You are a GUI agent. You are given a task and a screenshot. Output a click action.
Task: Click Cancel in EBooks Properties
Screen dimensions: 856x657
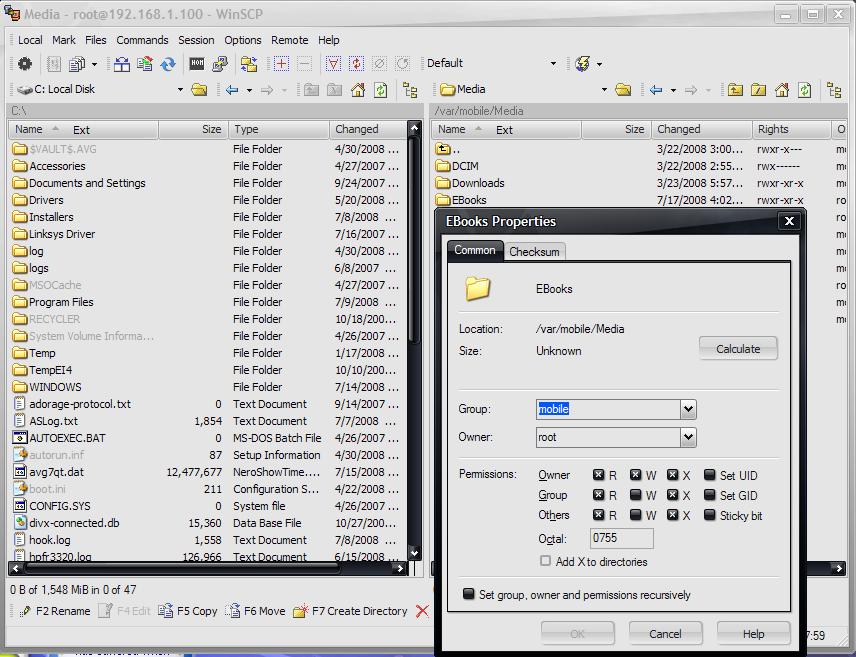pos(665,634)
